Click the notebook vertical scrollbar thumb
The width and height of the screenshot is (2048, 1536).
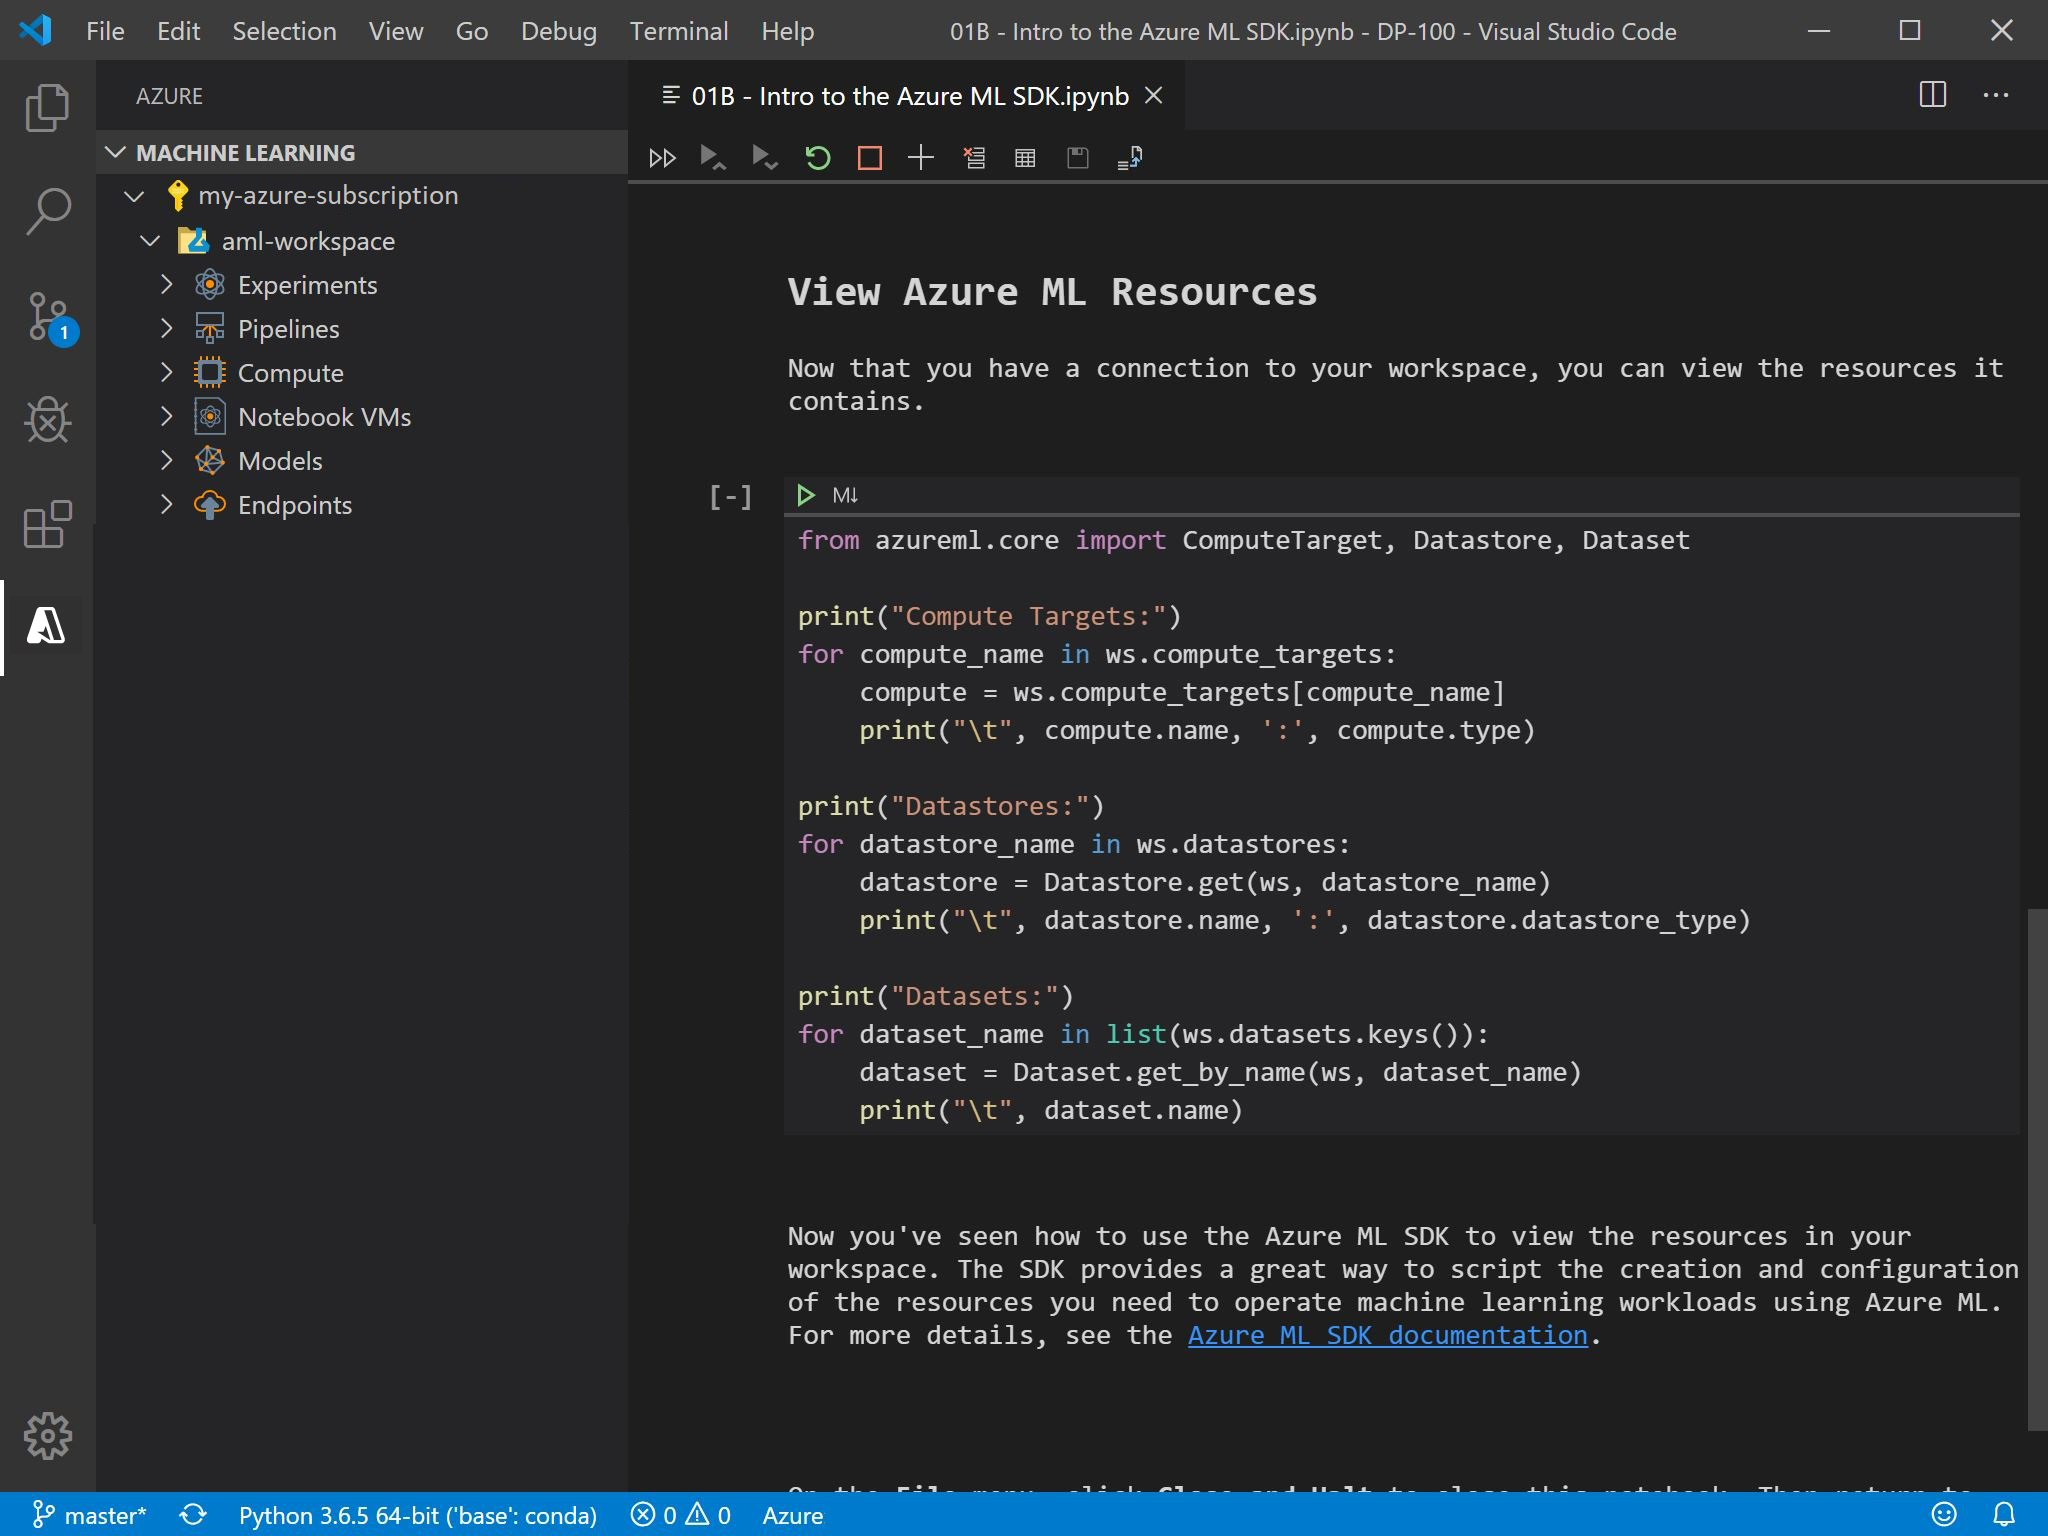coord(2037,1169)
